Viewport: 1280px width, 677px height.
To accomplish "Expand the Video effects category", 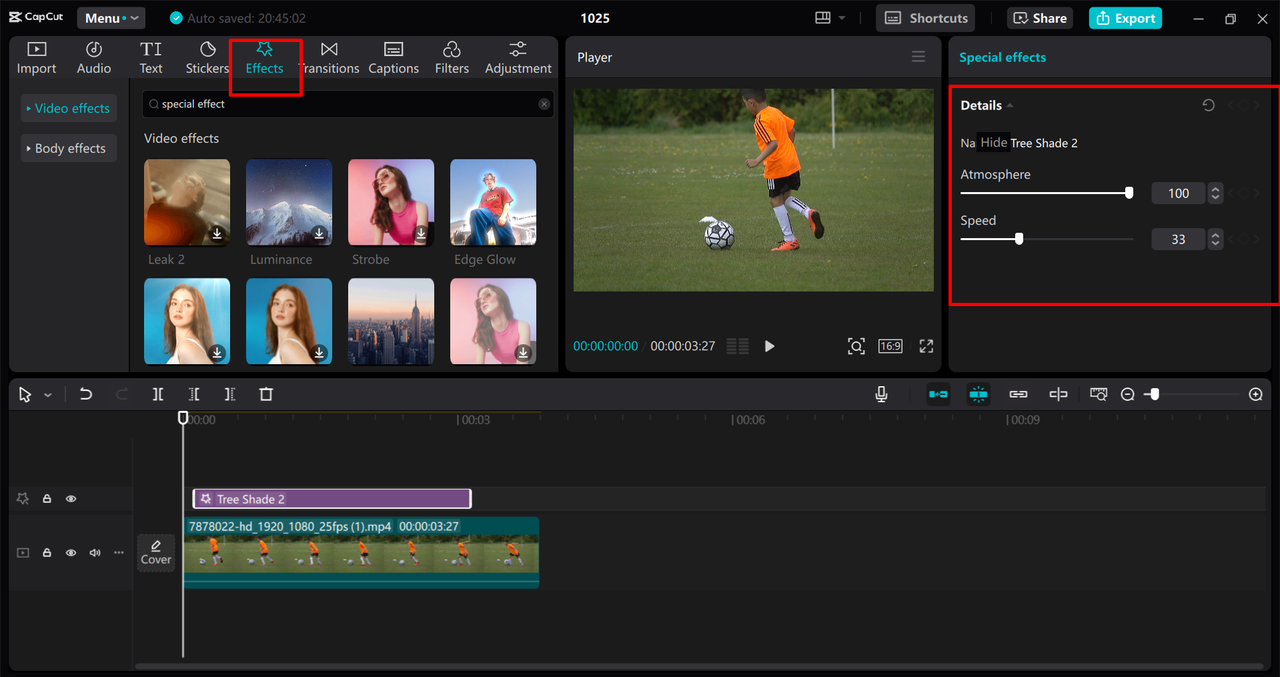I will pyautogui.click(x=68, y=108).
